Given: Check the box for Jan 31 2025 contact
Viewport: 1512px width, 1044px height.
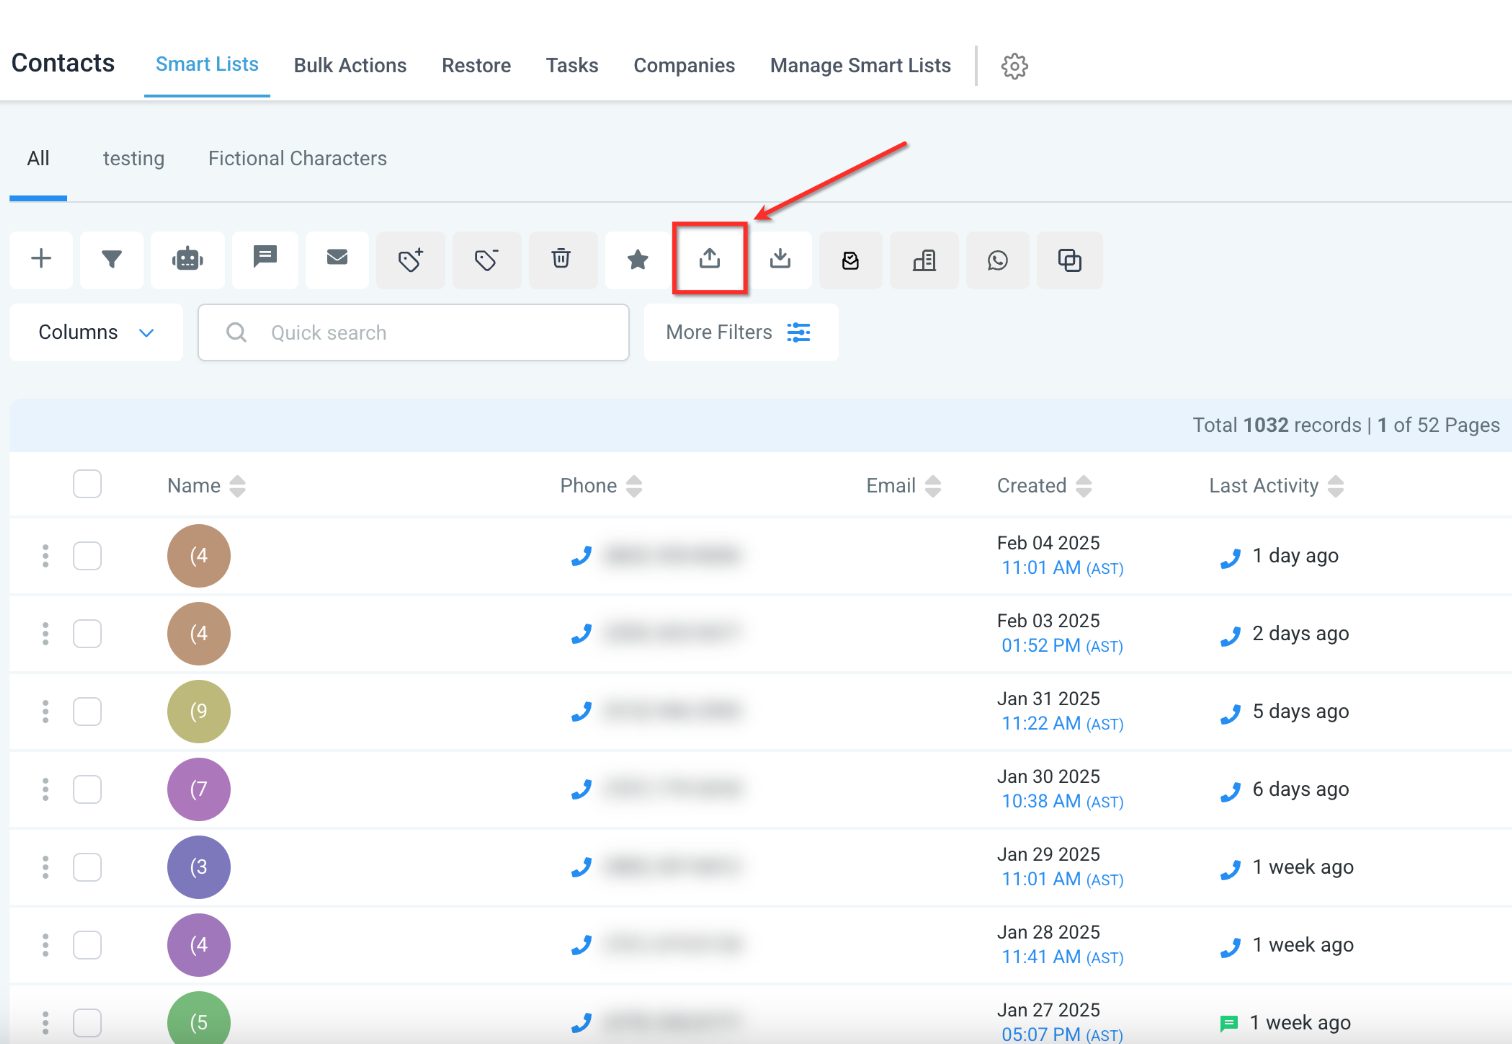Looking at the screenshot, I should (x=87, y=712).
